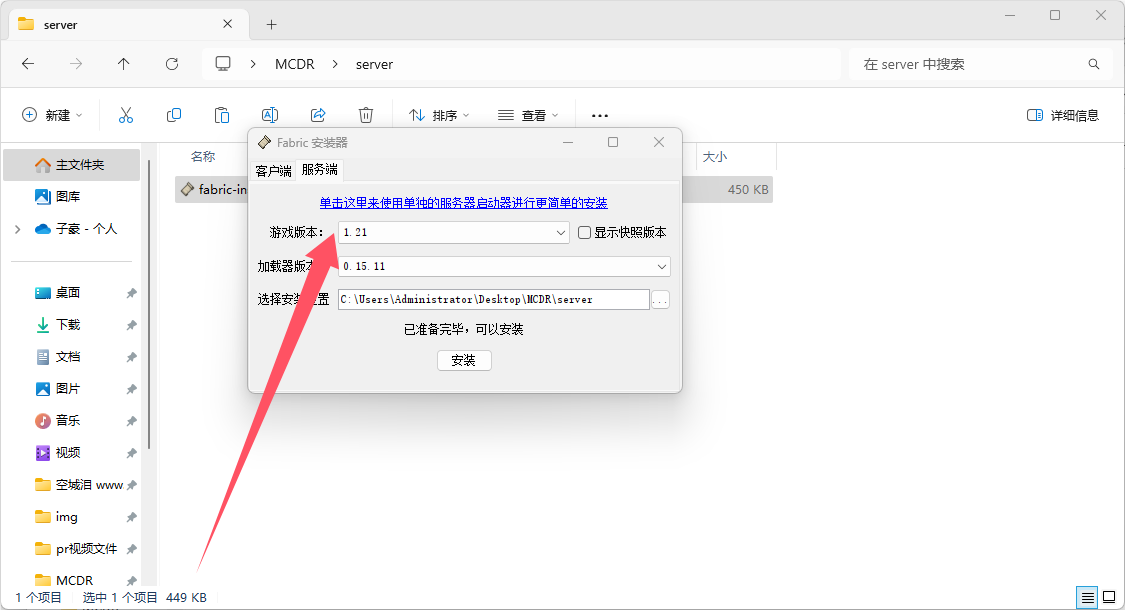Image resolution: width=1125 pixels, height=610 pixels.
Task: Unpin 桌面 using its pin icon
Action: click(x=131, y=293)
